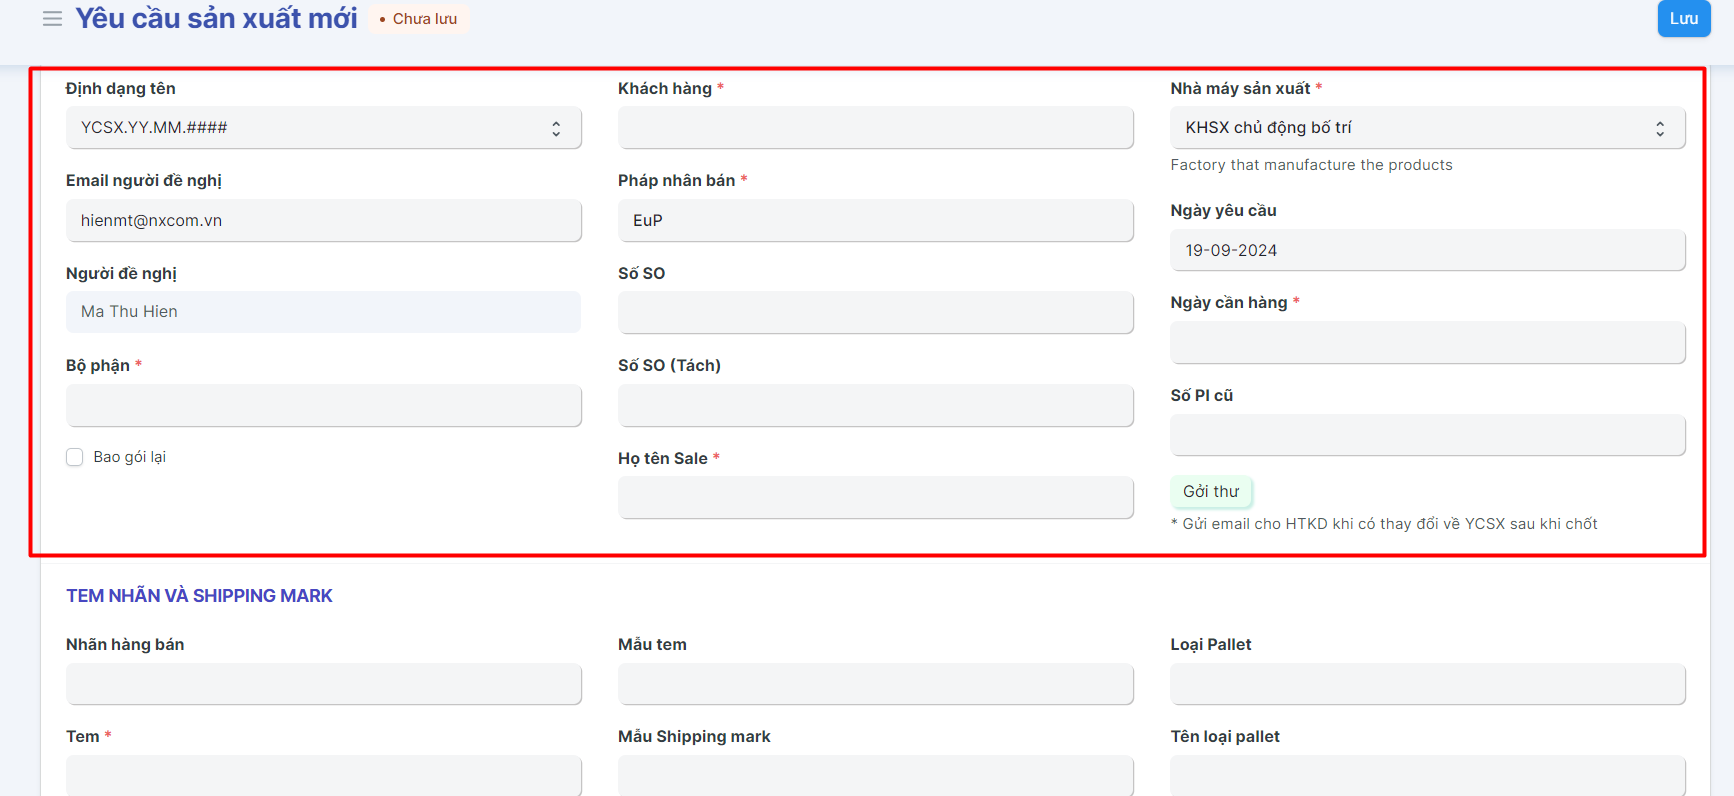Click the Nhãn hàng bán field
The width and height of the screenshot is (1734, 796).
pyautogui.click(x=323, y=684)
